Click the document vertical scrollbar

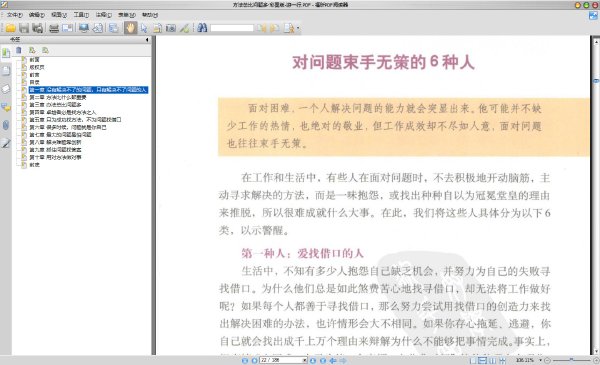tap(596, 195)
